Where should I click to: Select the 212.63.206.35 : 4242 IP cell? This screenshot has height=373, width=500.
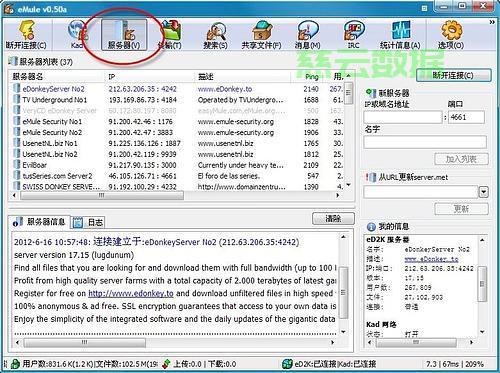point(142,89)
